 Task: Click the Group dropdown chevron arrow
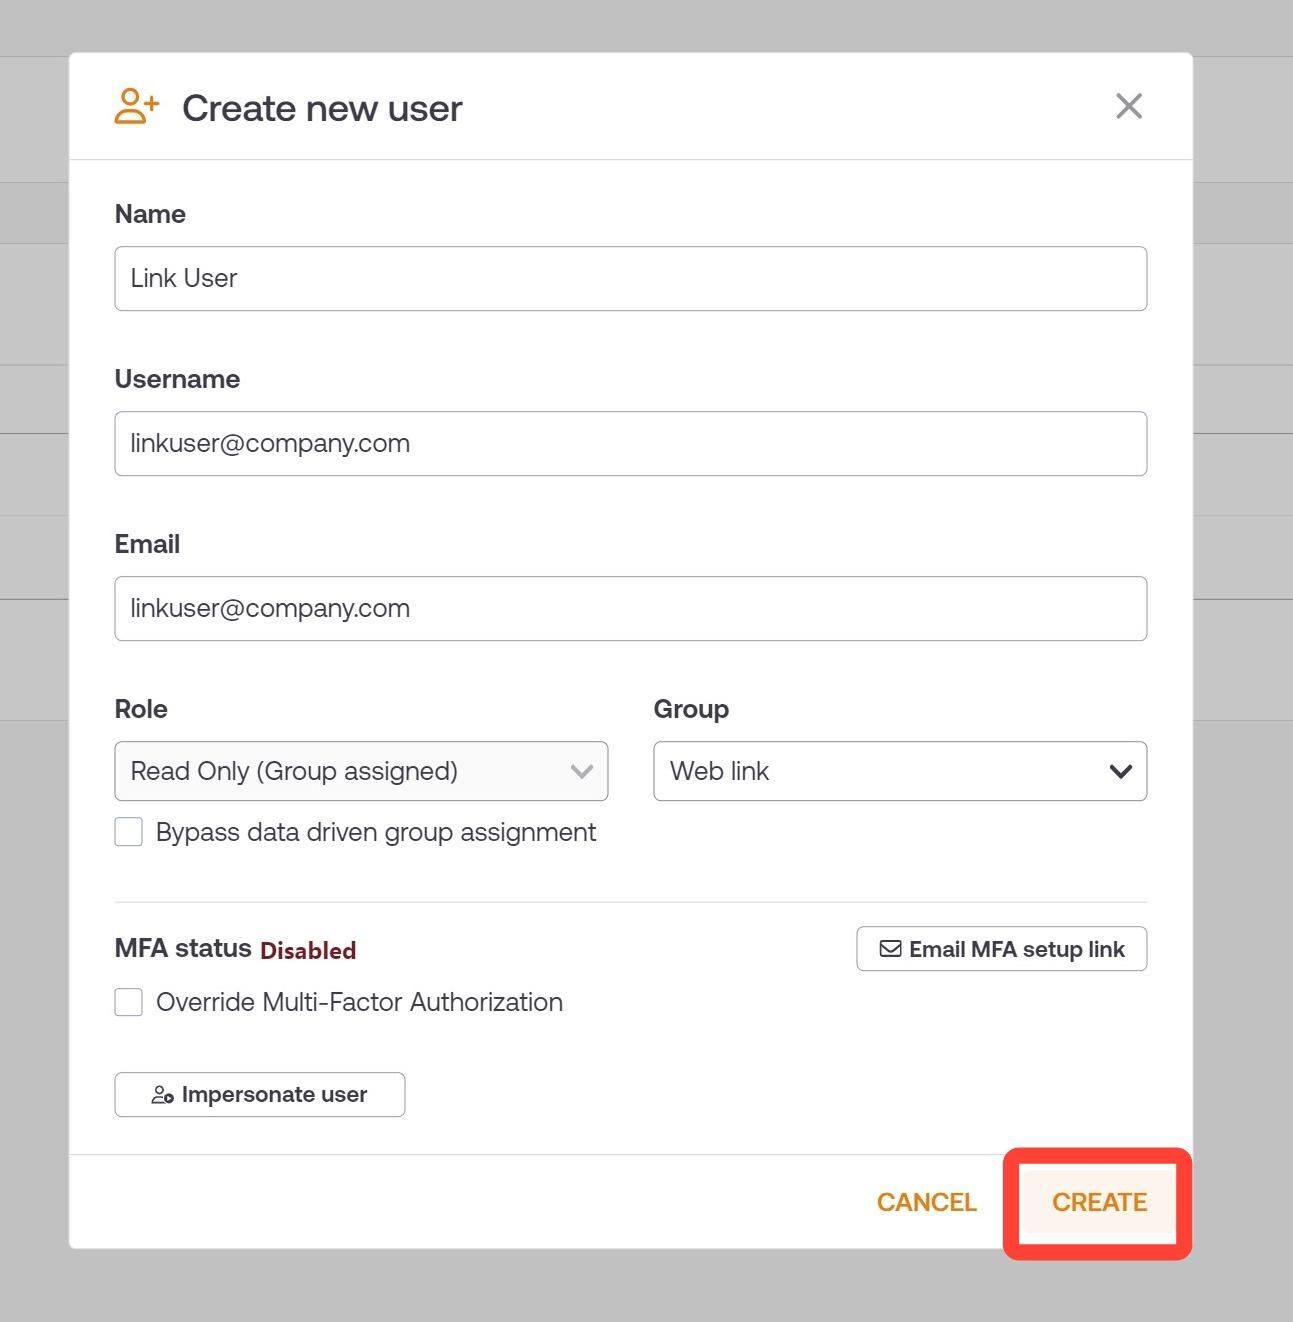(1121, 771)
